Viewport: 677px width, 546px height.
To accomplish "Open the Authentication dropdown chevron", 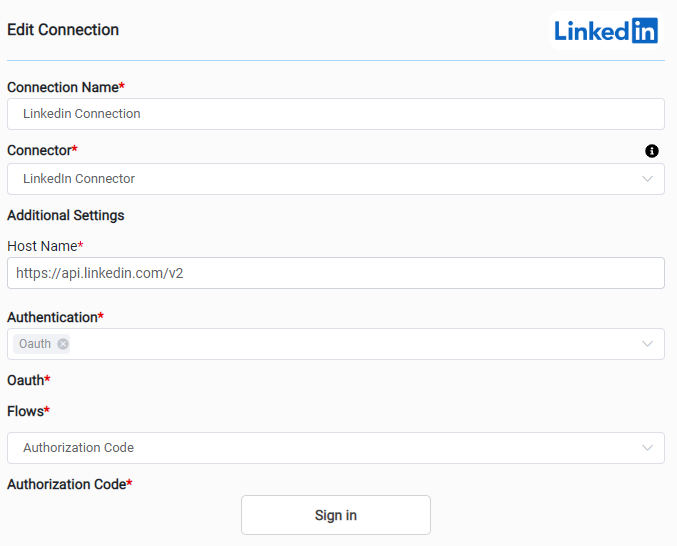I will click(x=647, y=344).
